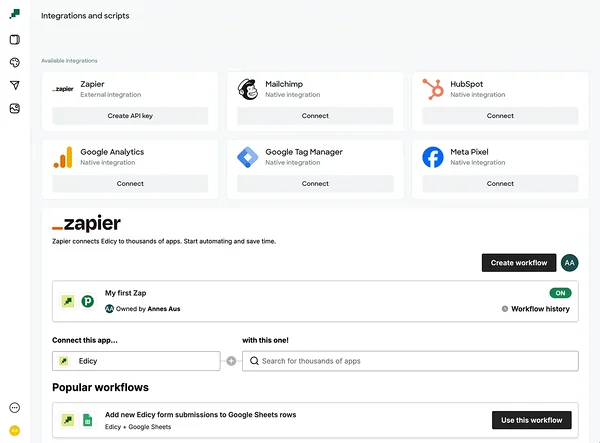600x443 pixels.
Task: Connect the Meta Pixel integration
Action: coord(500,184)
